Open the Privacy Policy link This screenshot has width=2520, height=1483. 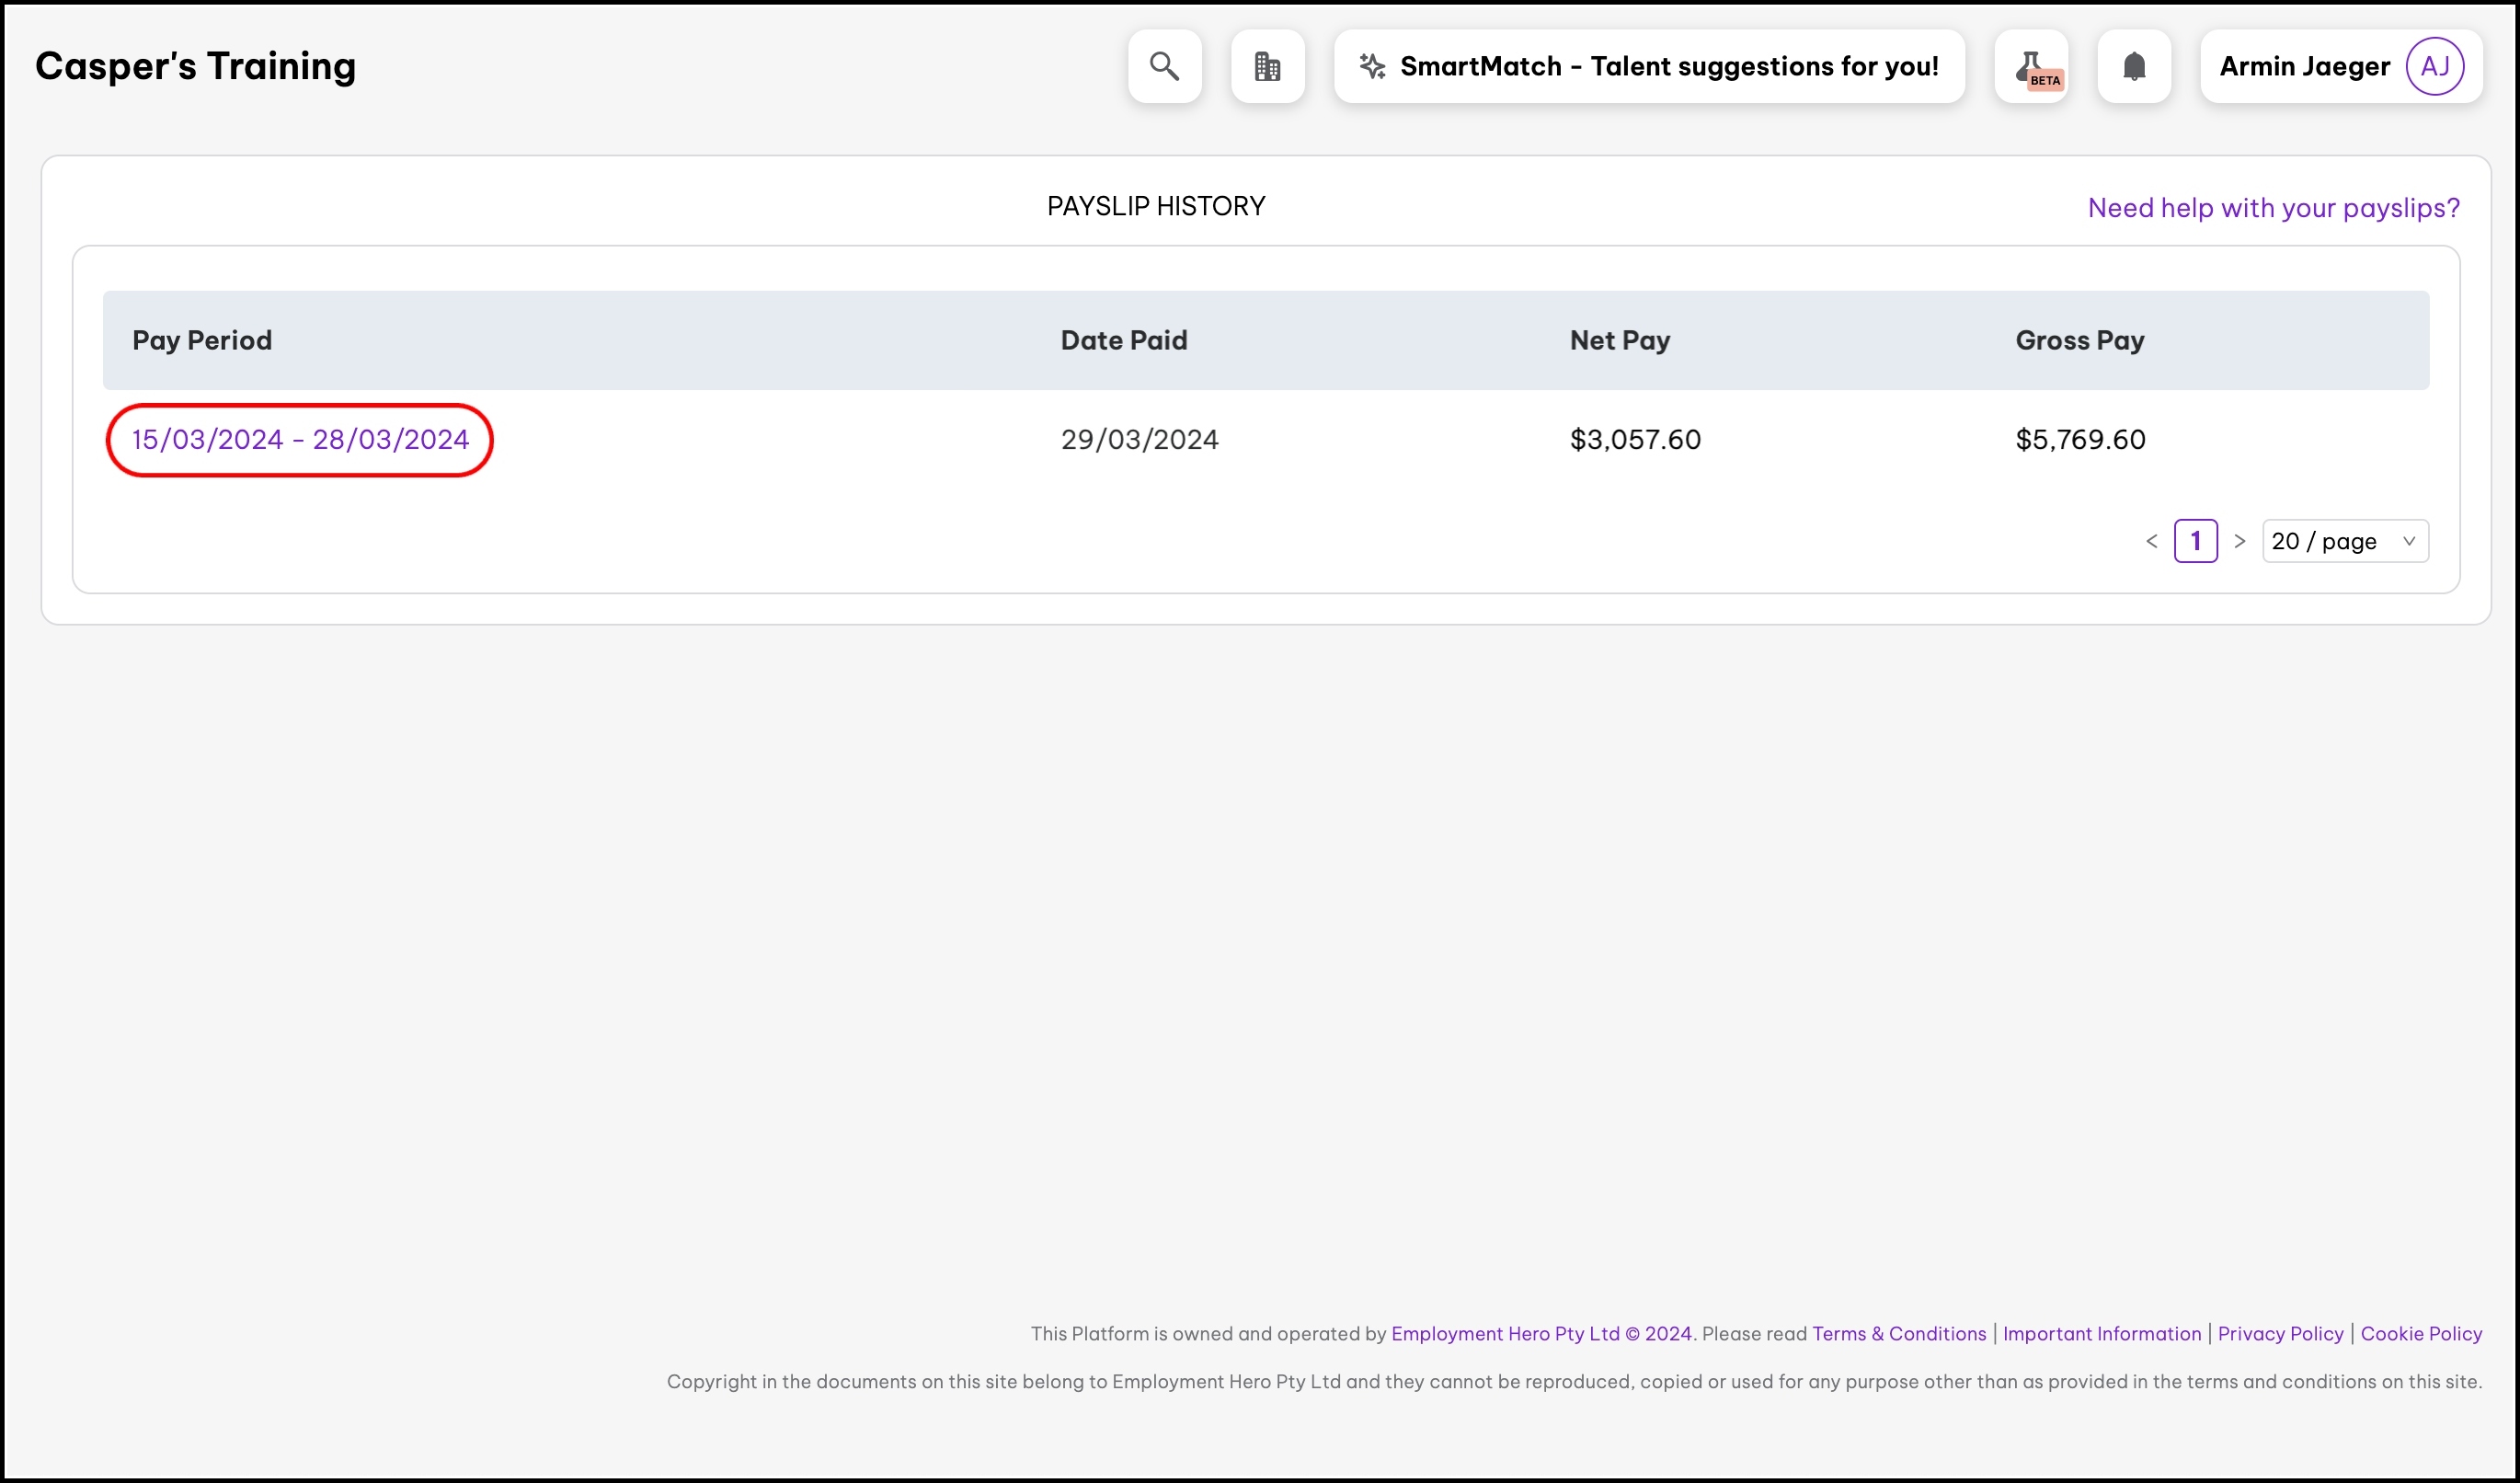2280,1333
